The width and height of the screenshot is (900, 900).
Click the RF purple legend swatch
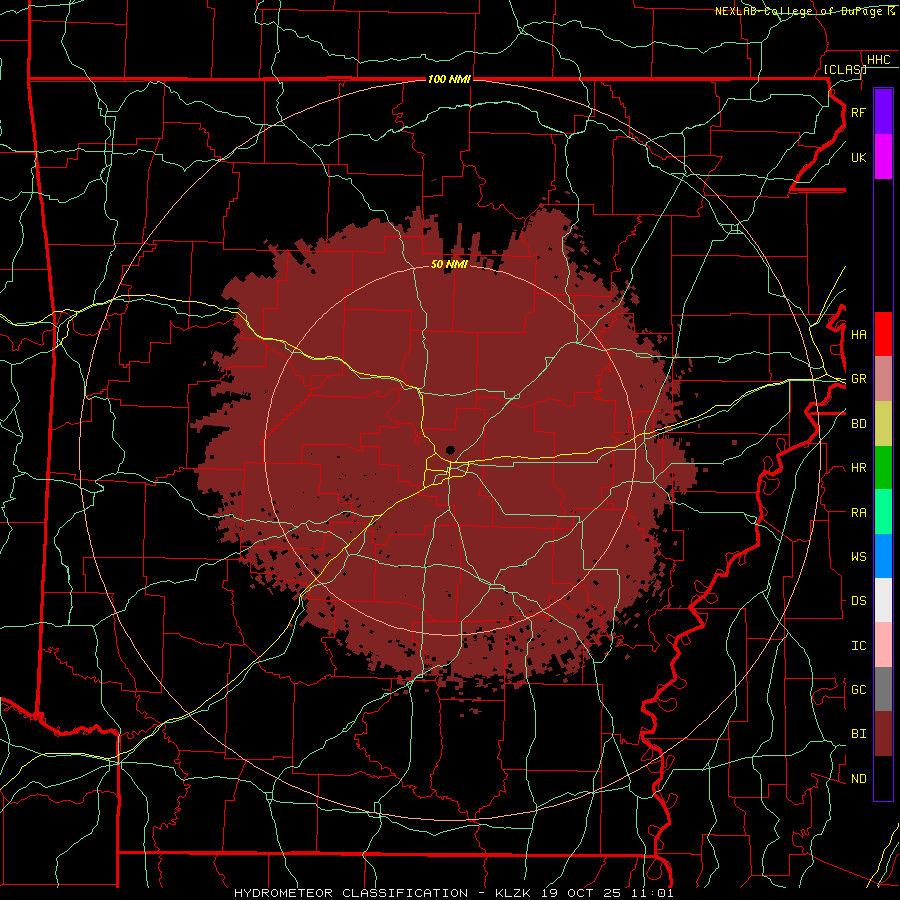coord(883,112)
